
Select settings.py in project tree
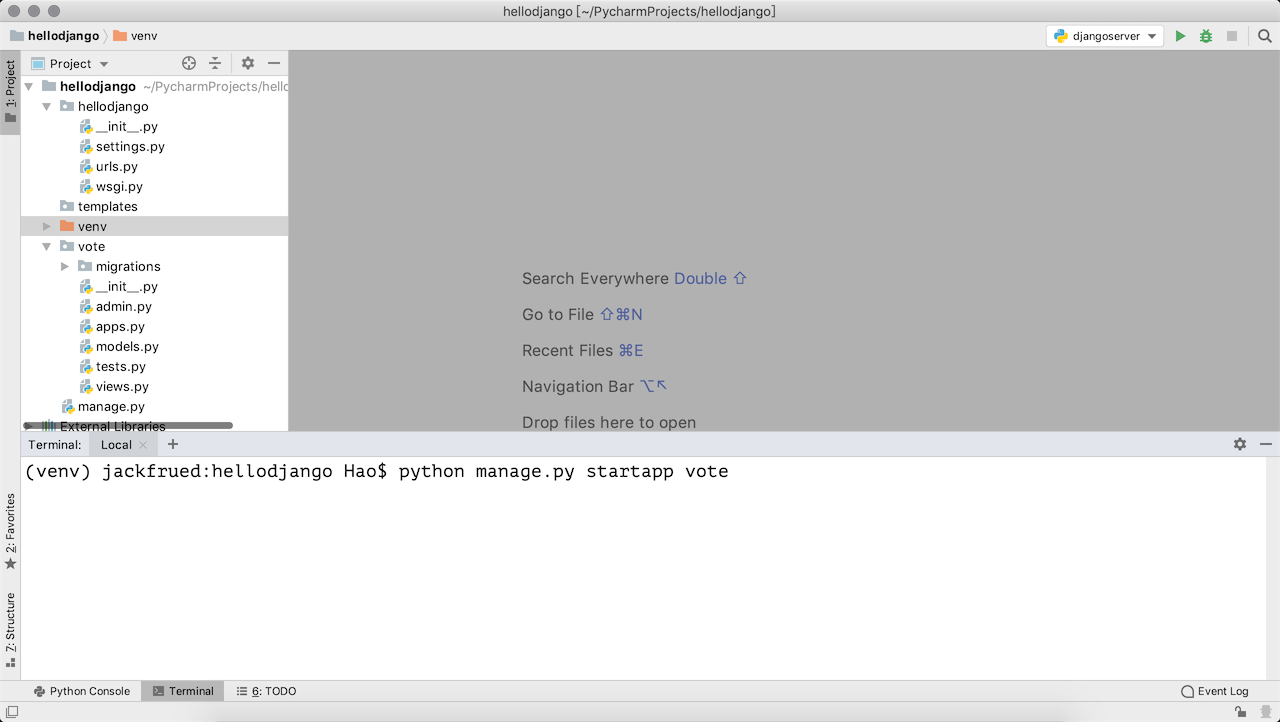click(x=130, y=146)
